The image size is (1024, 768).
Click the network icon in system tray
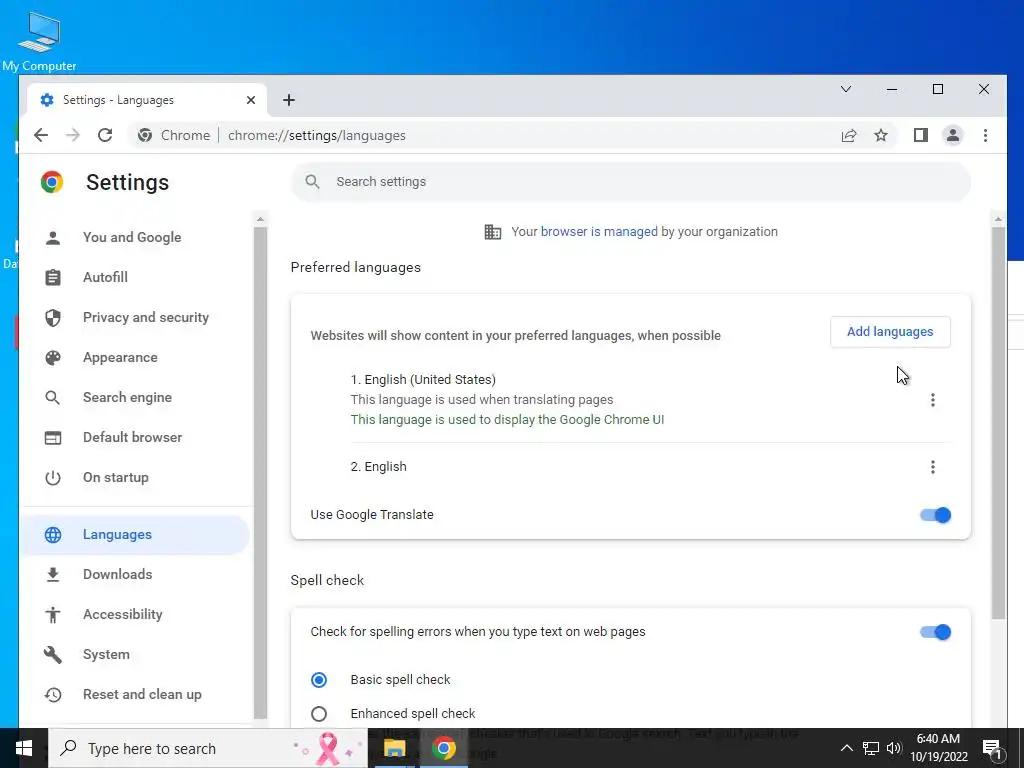[871, 748]
